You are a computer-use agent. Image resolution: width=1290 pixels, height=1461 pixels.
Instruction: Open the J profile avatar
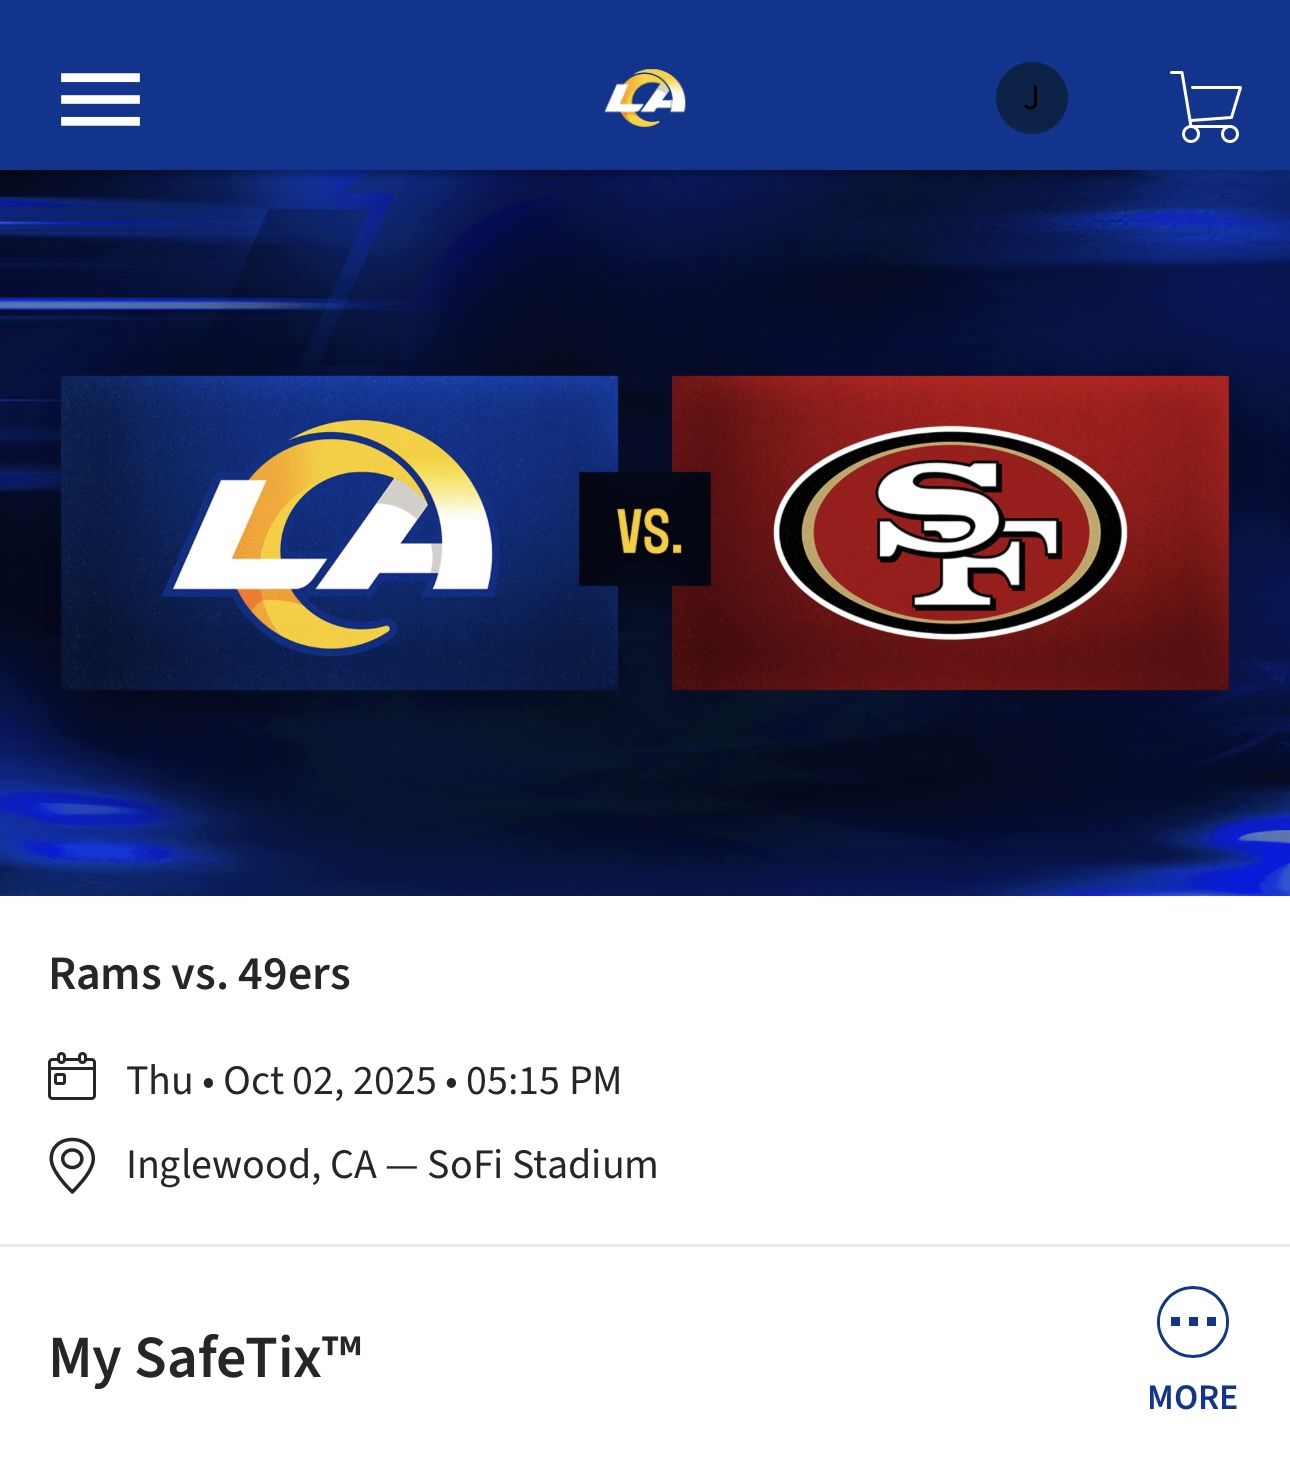coord(1031,98)
